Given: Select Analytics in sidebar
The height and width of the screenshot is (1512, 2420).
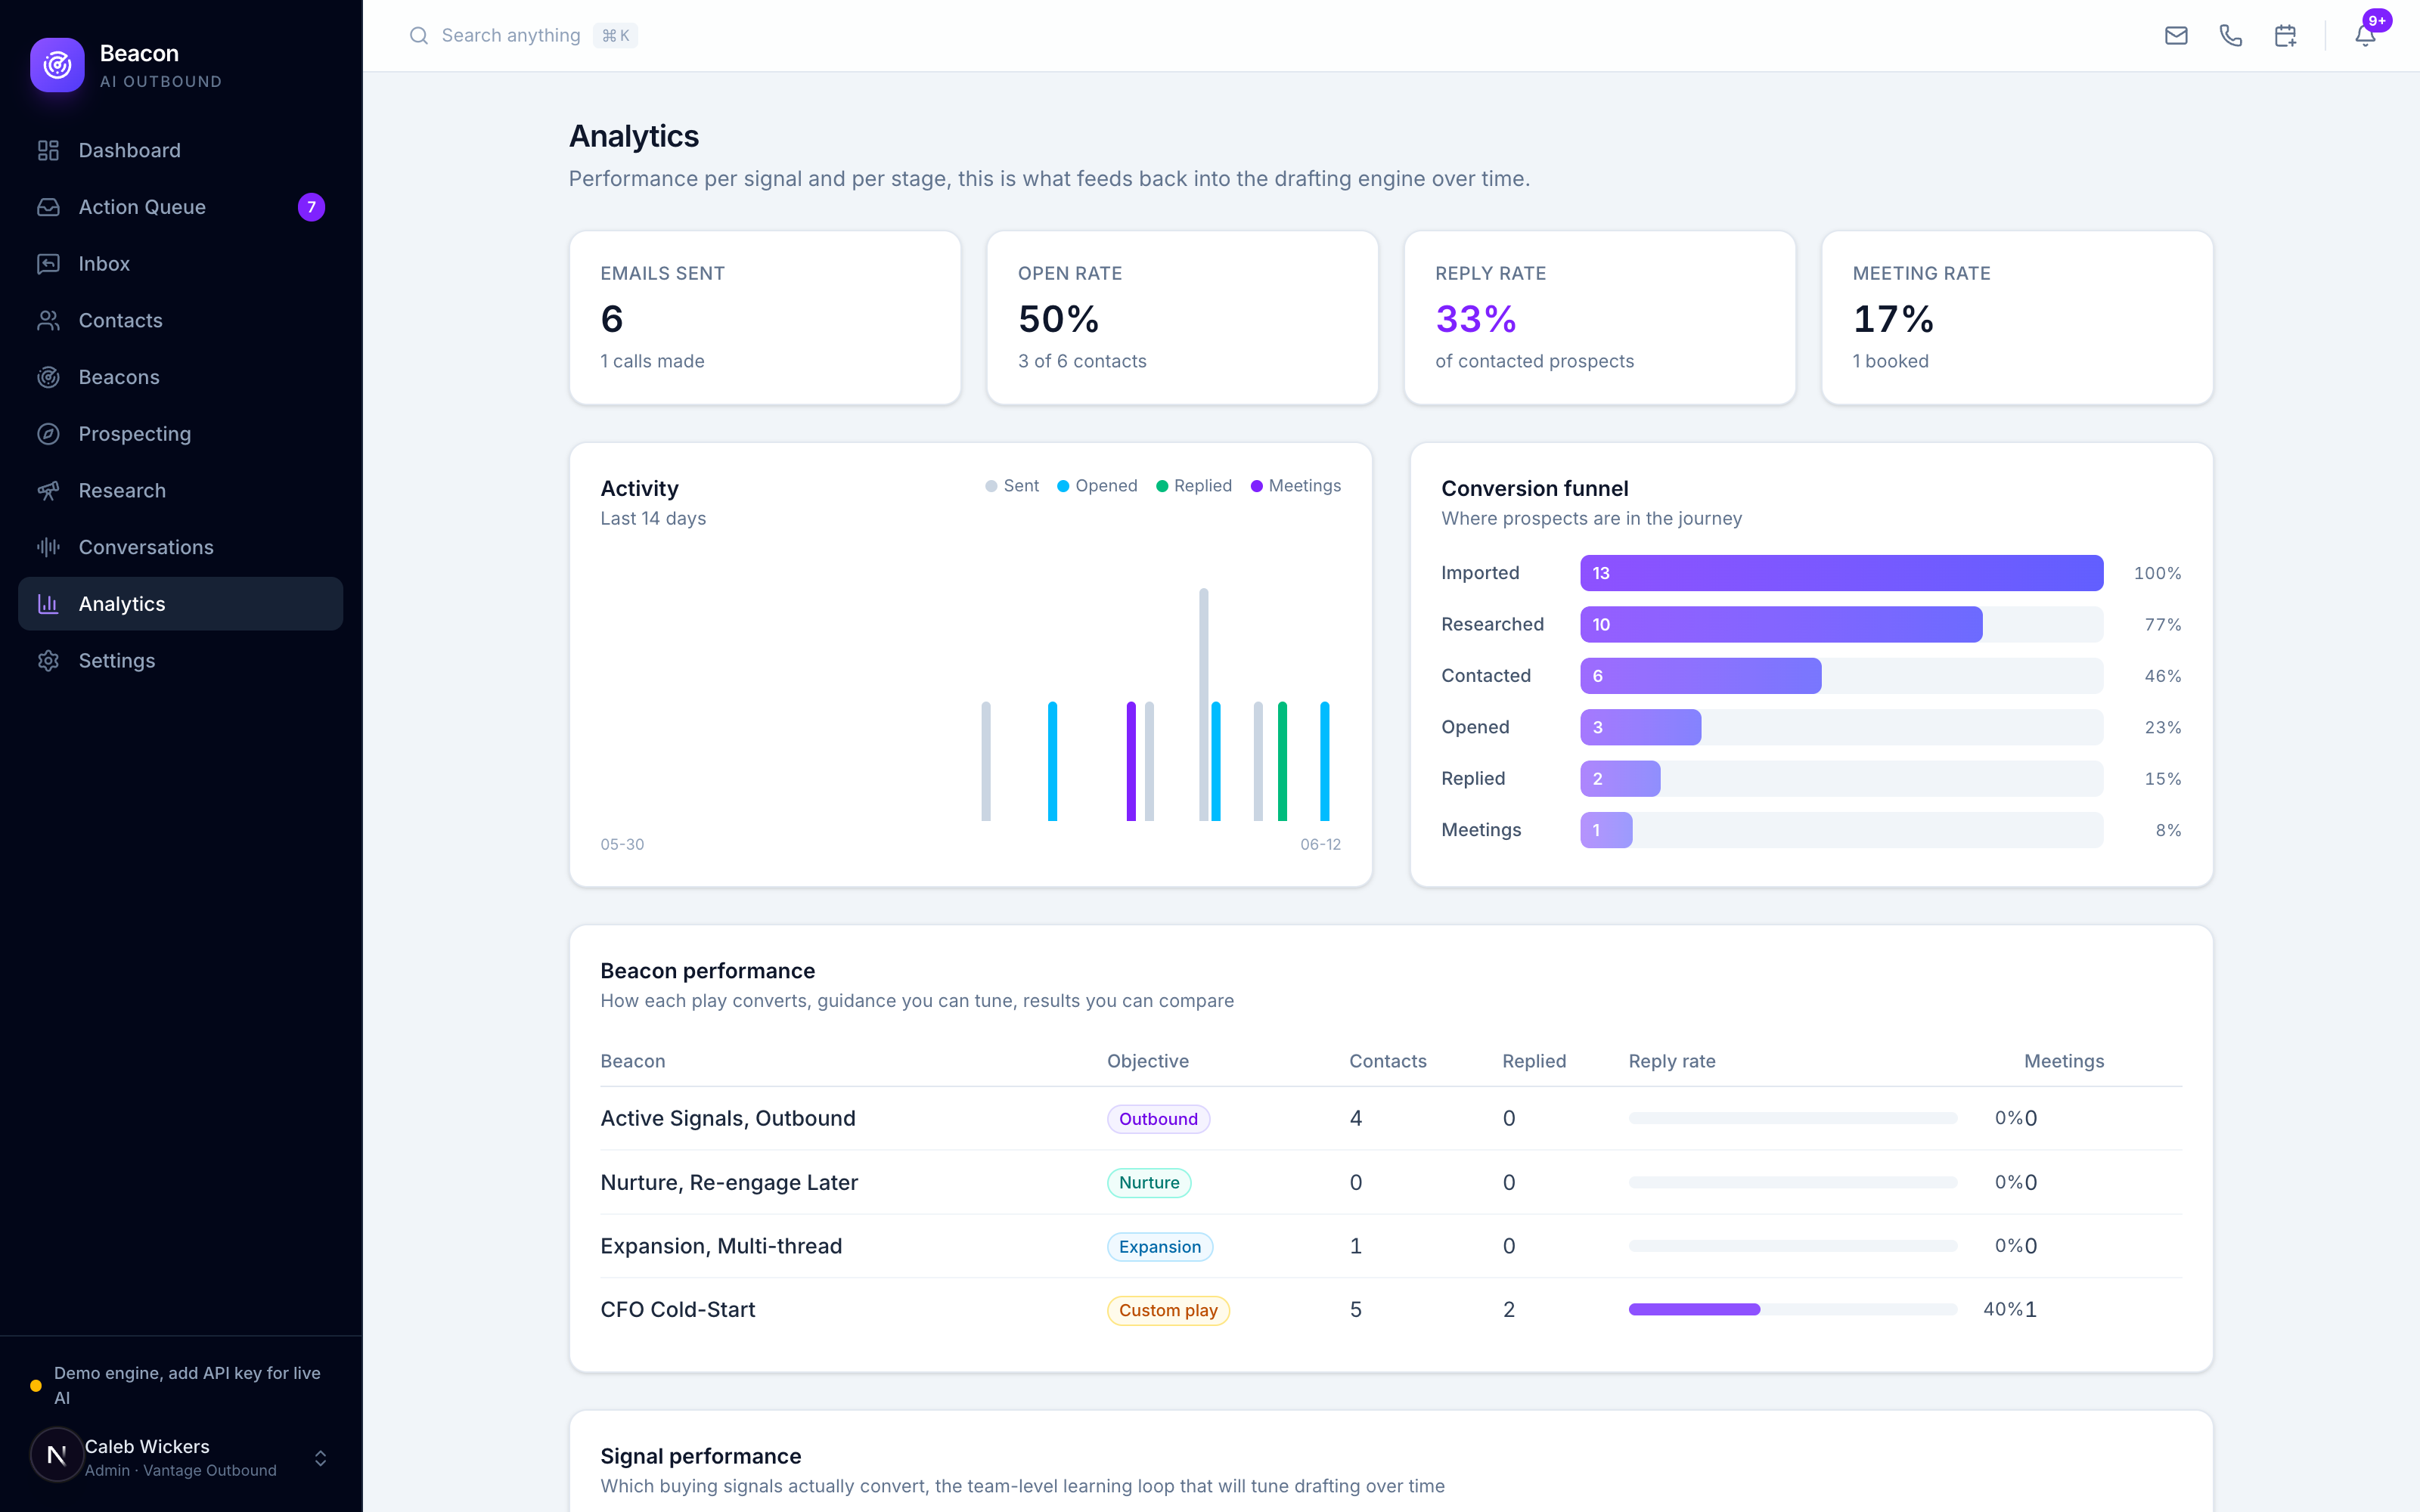Looking at the screenshot, I should [x=180, y=604].
